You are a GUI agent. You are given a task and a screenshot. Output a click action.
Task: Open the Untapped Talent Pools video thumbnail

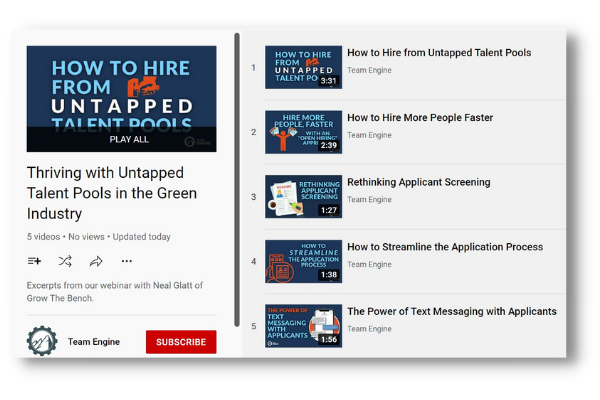click(x=303, y=67)
